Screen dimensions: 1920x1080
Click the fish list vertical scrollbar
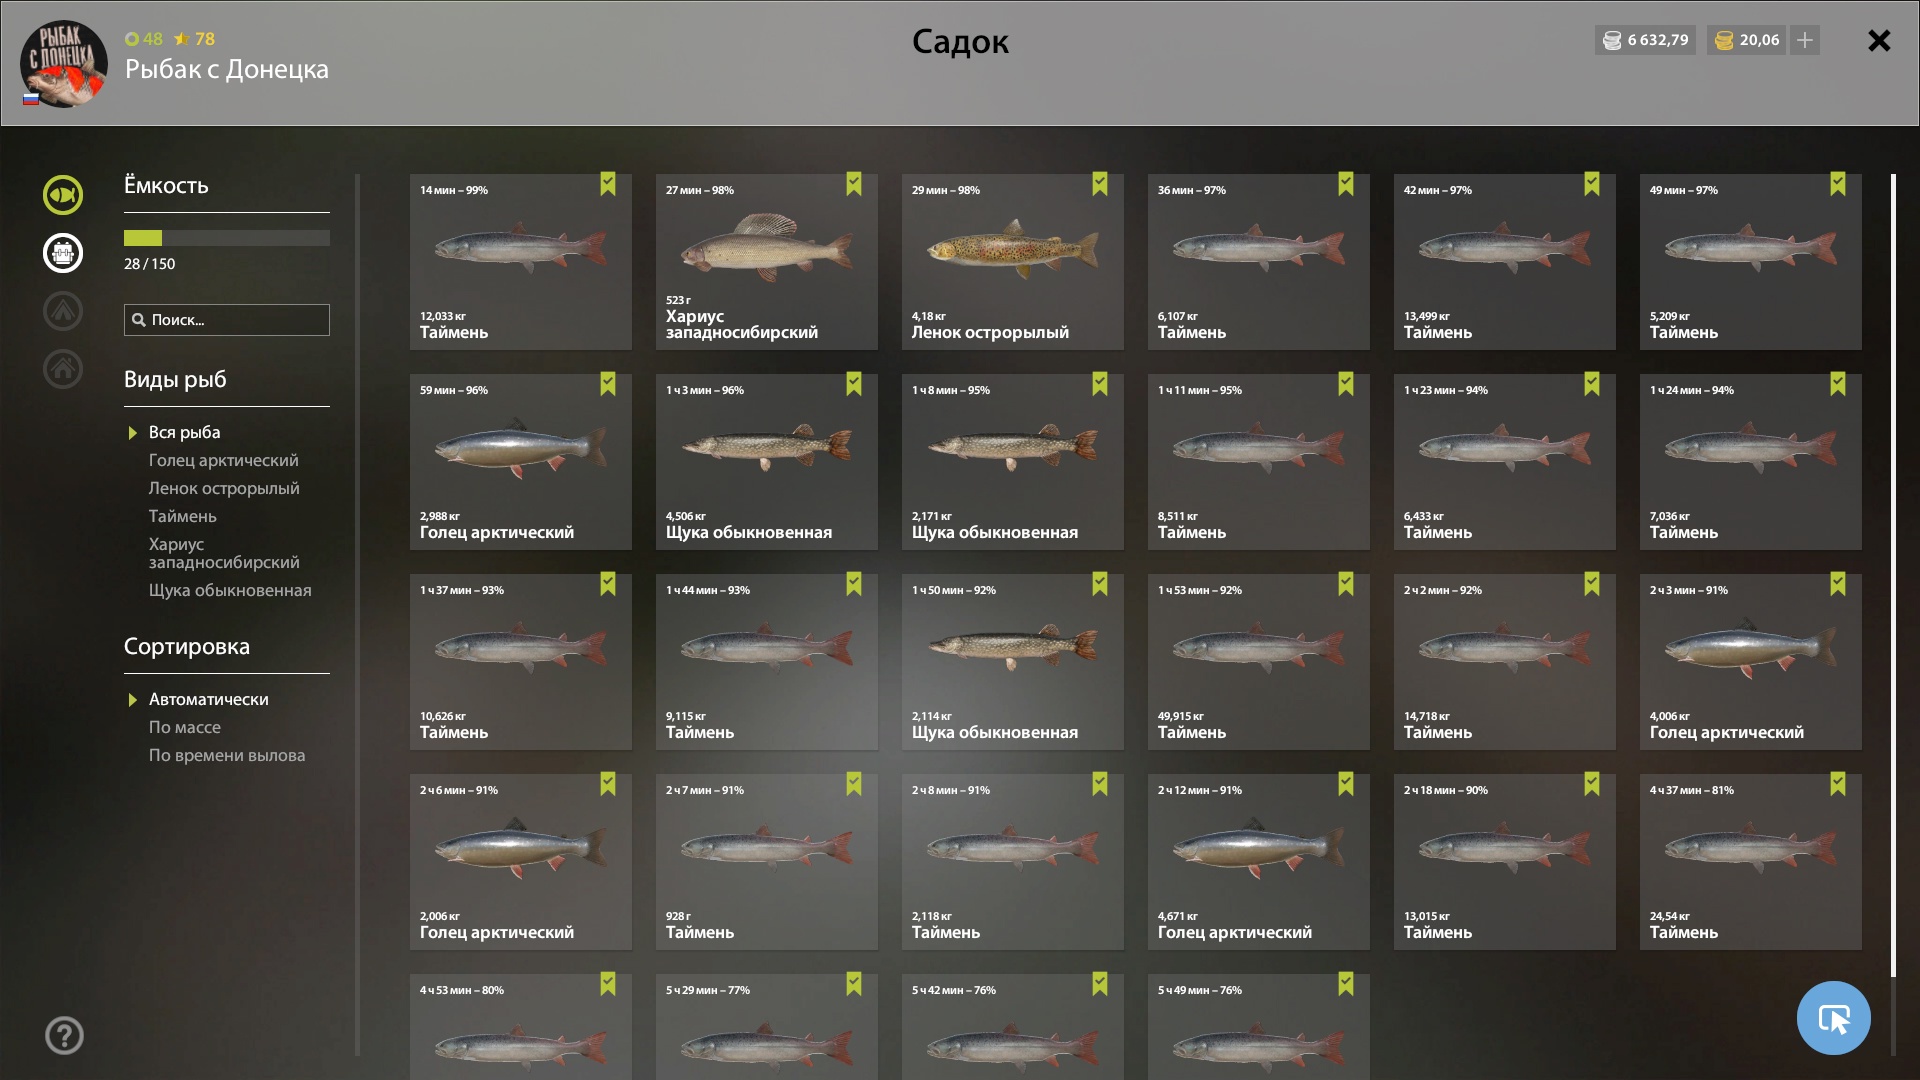[1893, 576]
